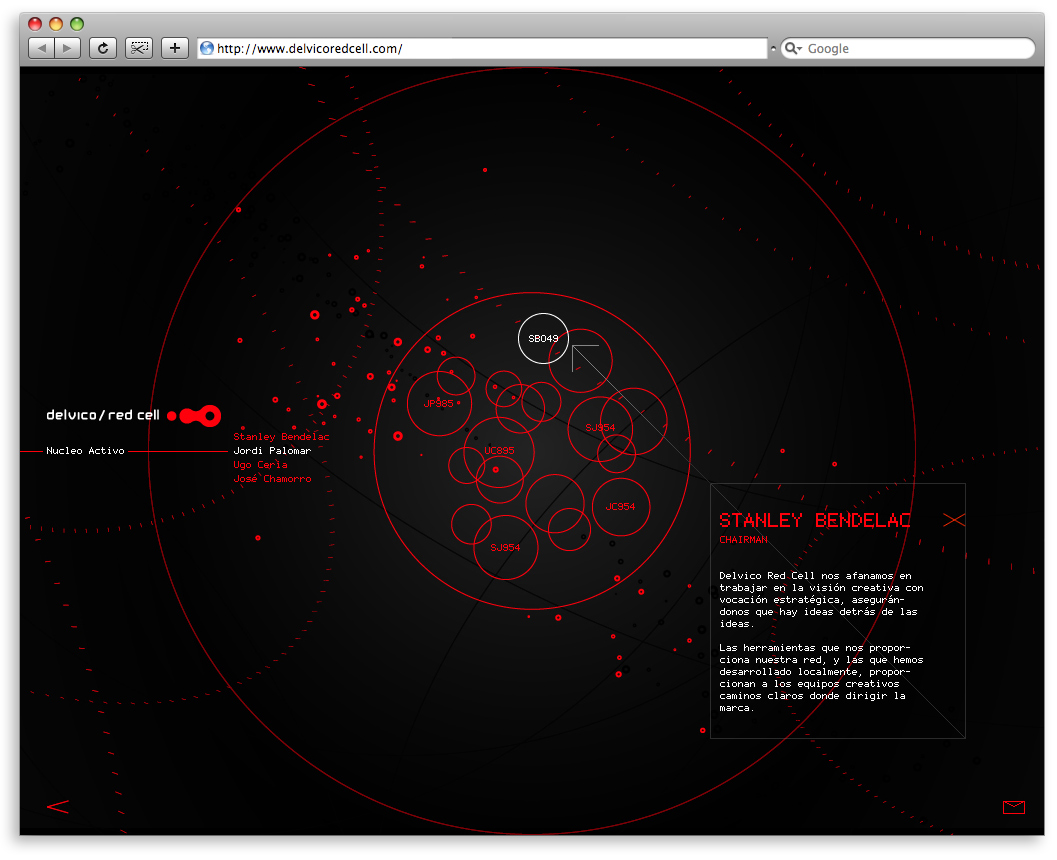Screen dimensions: 1057x860
Task: Open the Google search magnifier dropdown
Action: point(793,48)
